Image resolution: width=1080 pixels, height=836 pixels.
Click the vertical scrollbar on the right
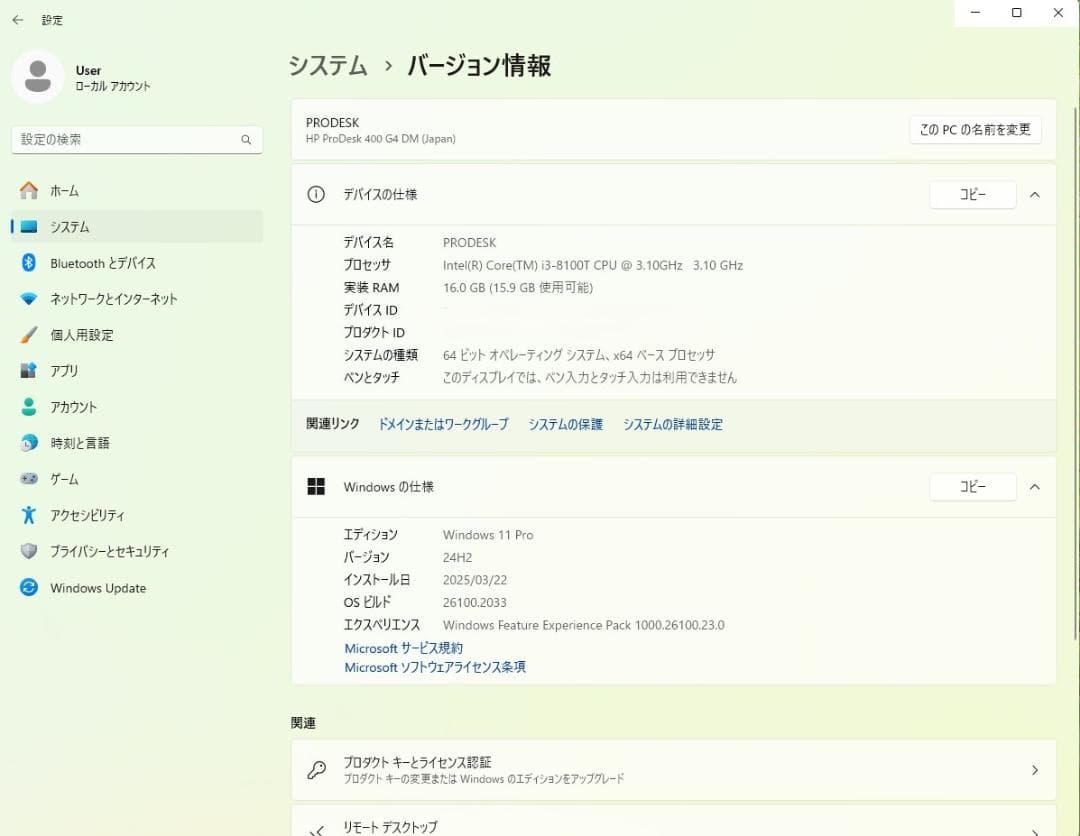[x=1076, y=372]
